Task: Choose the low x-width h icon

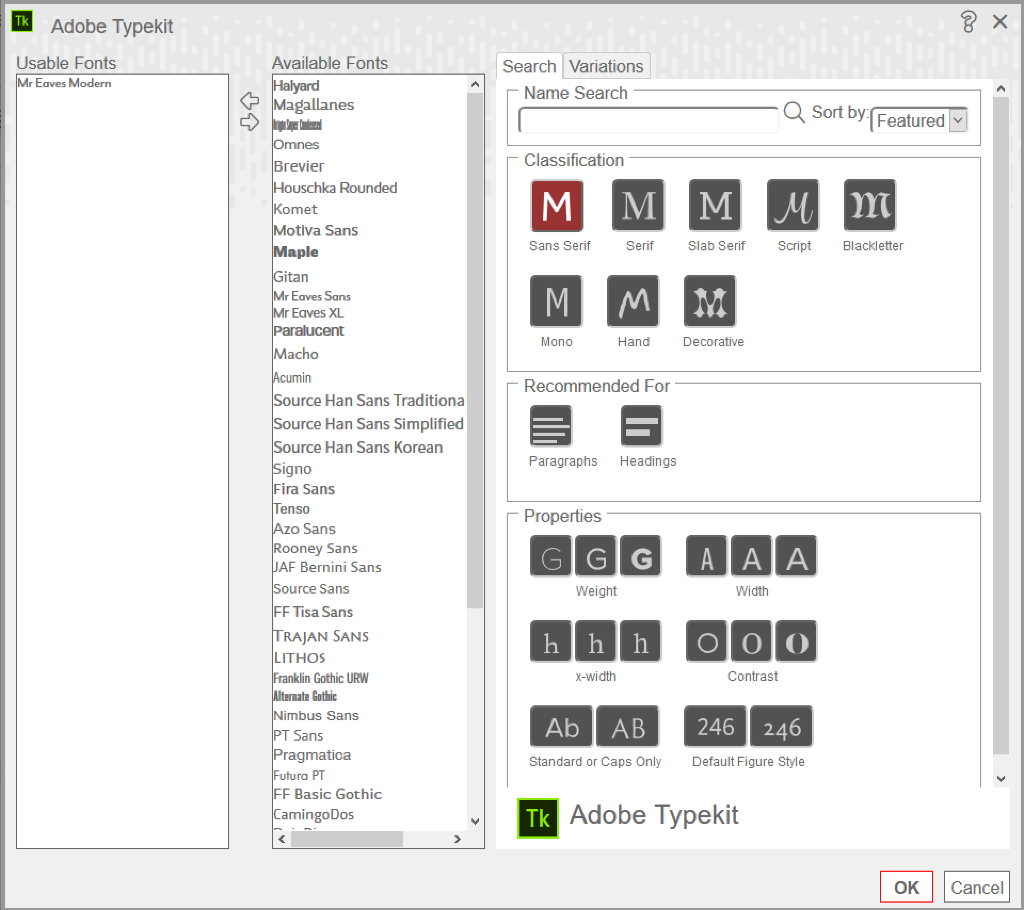Action: pyautogui.click(x=551, y=641)
